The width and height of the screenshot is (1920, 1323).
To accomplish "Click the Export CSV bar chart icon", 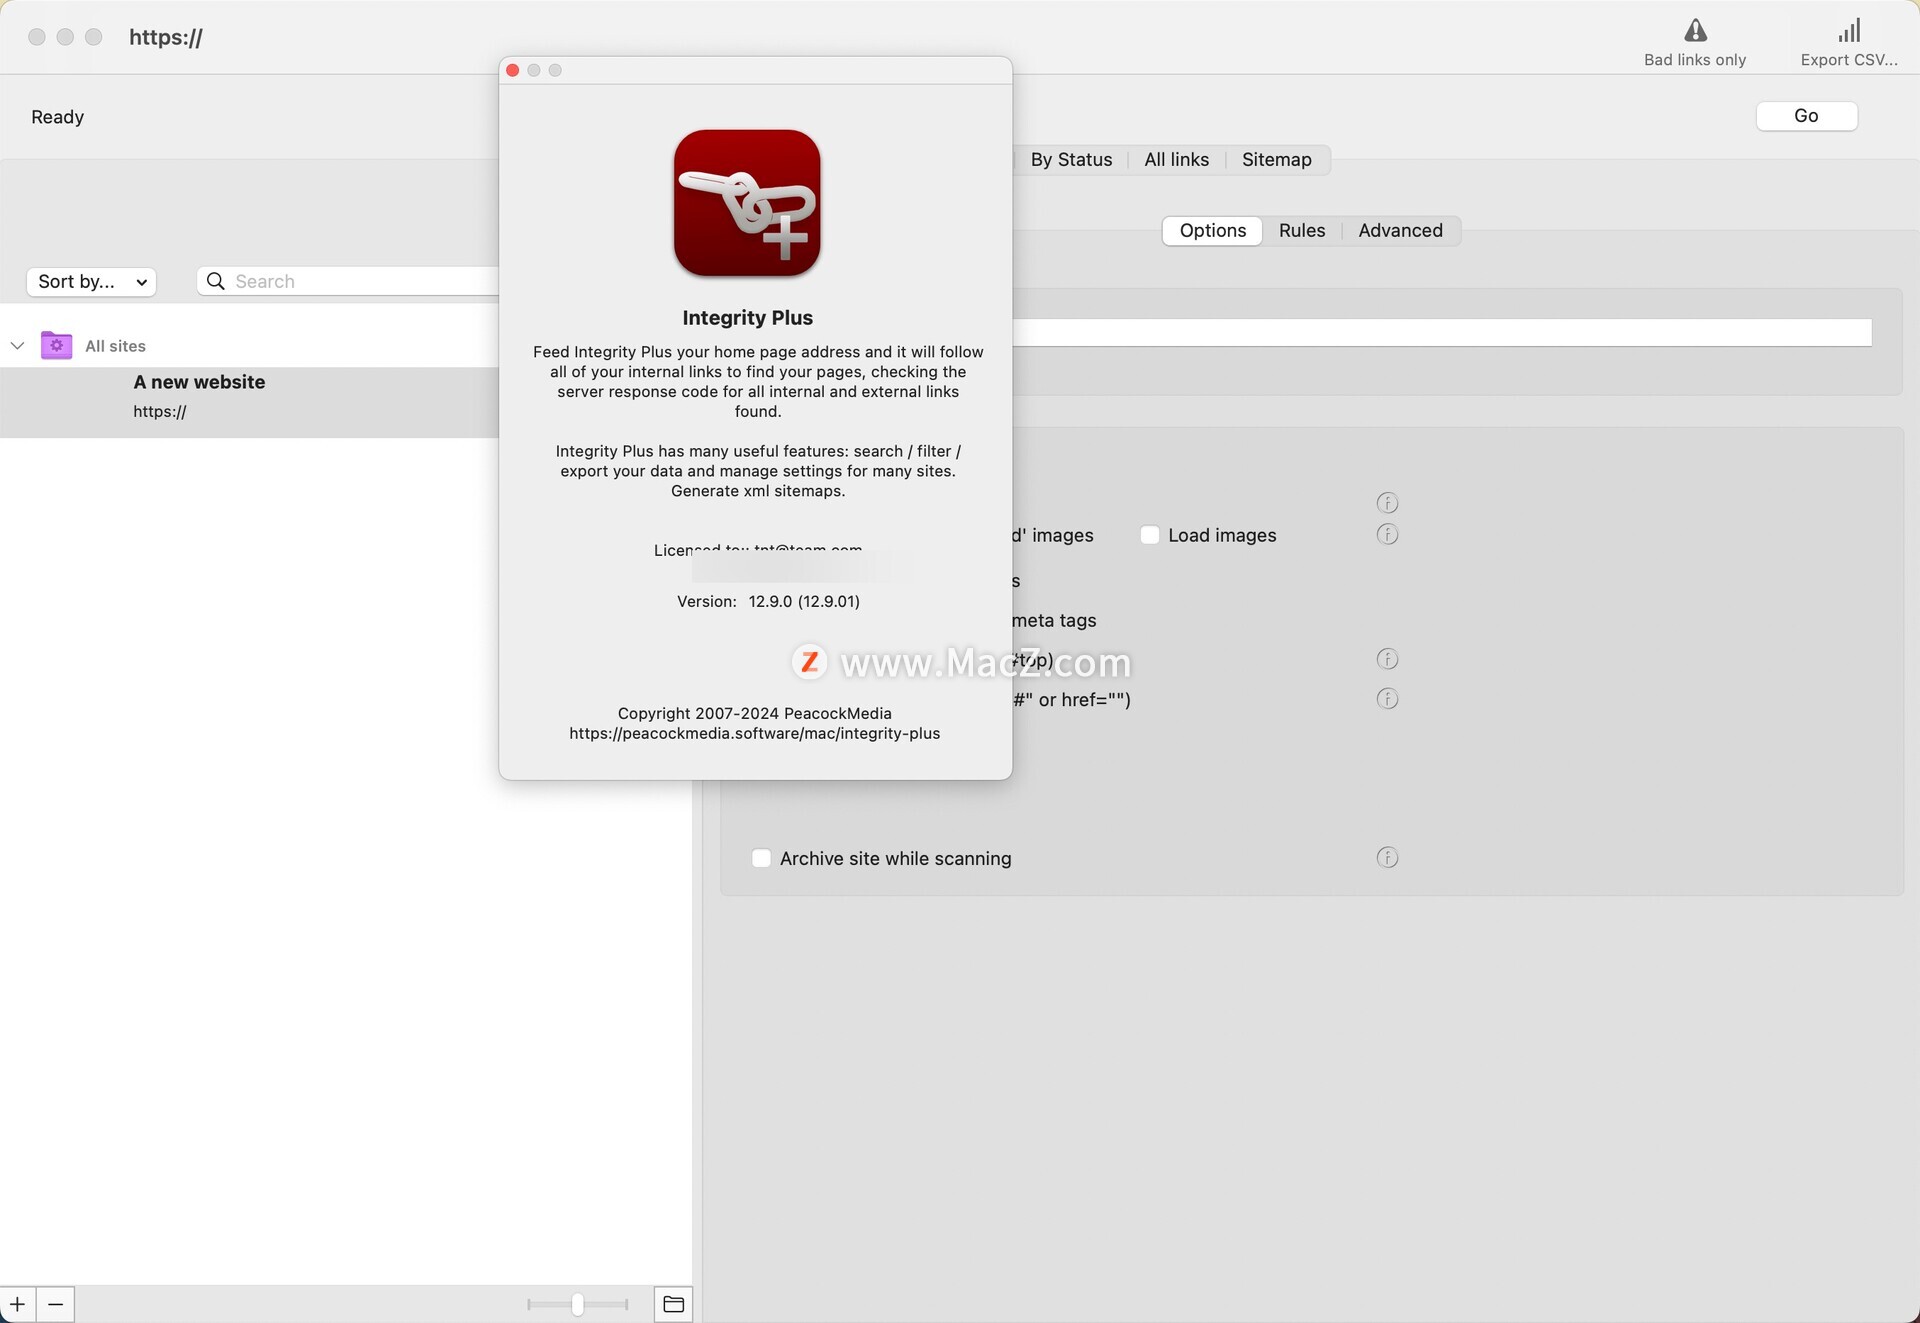I will [1849, 31].
